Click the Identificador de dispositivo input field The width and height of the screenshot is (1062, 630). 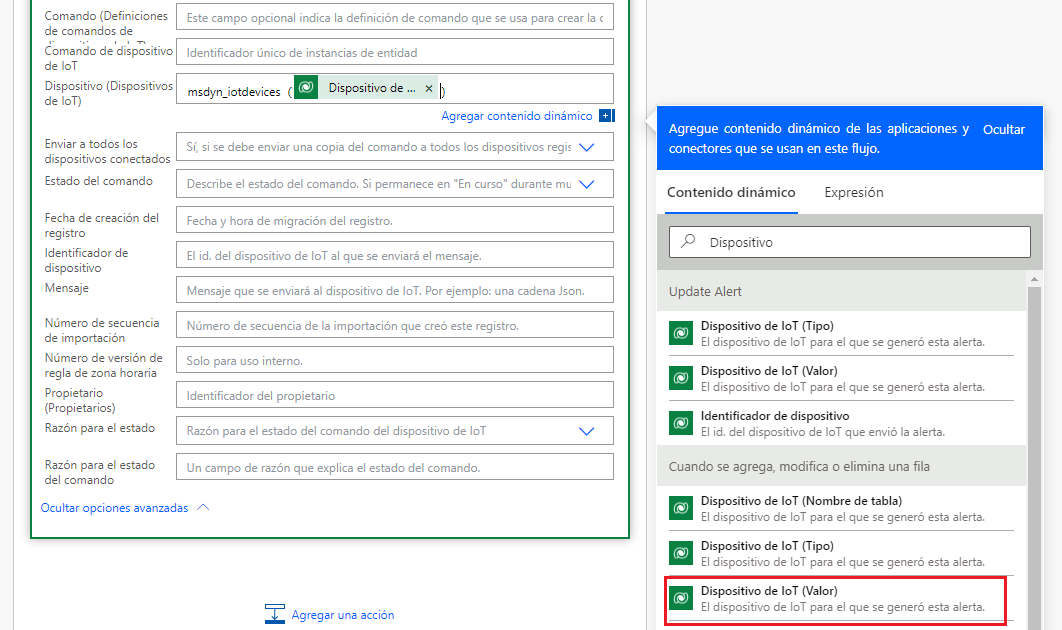(x=395, y=255)
